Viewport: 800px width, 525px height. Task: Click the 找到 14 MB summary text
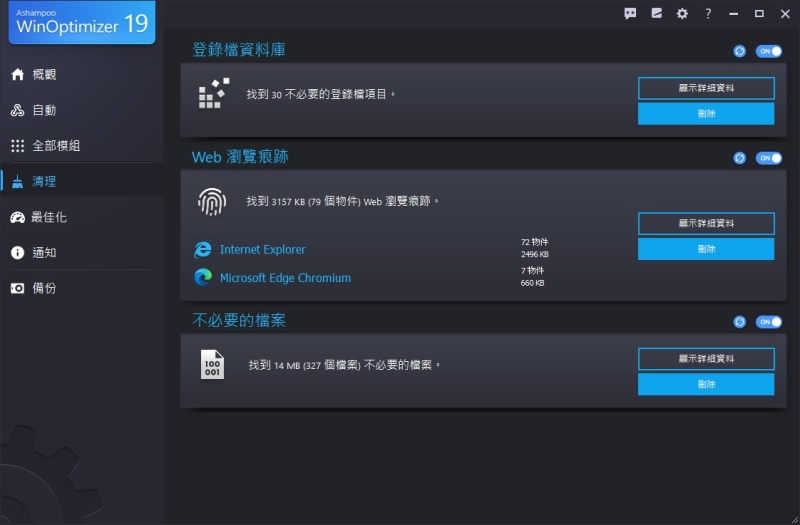click(344, 365)
